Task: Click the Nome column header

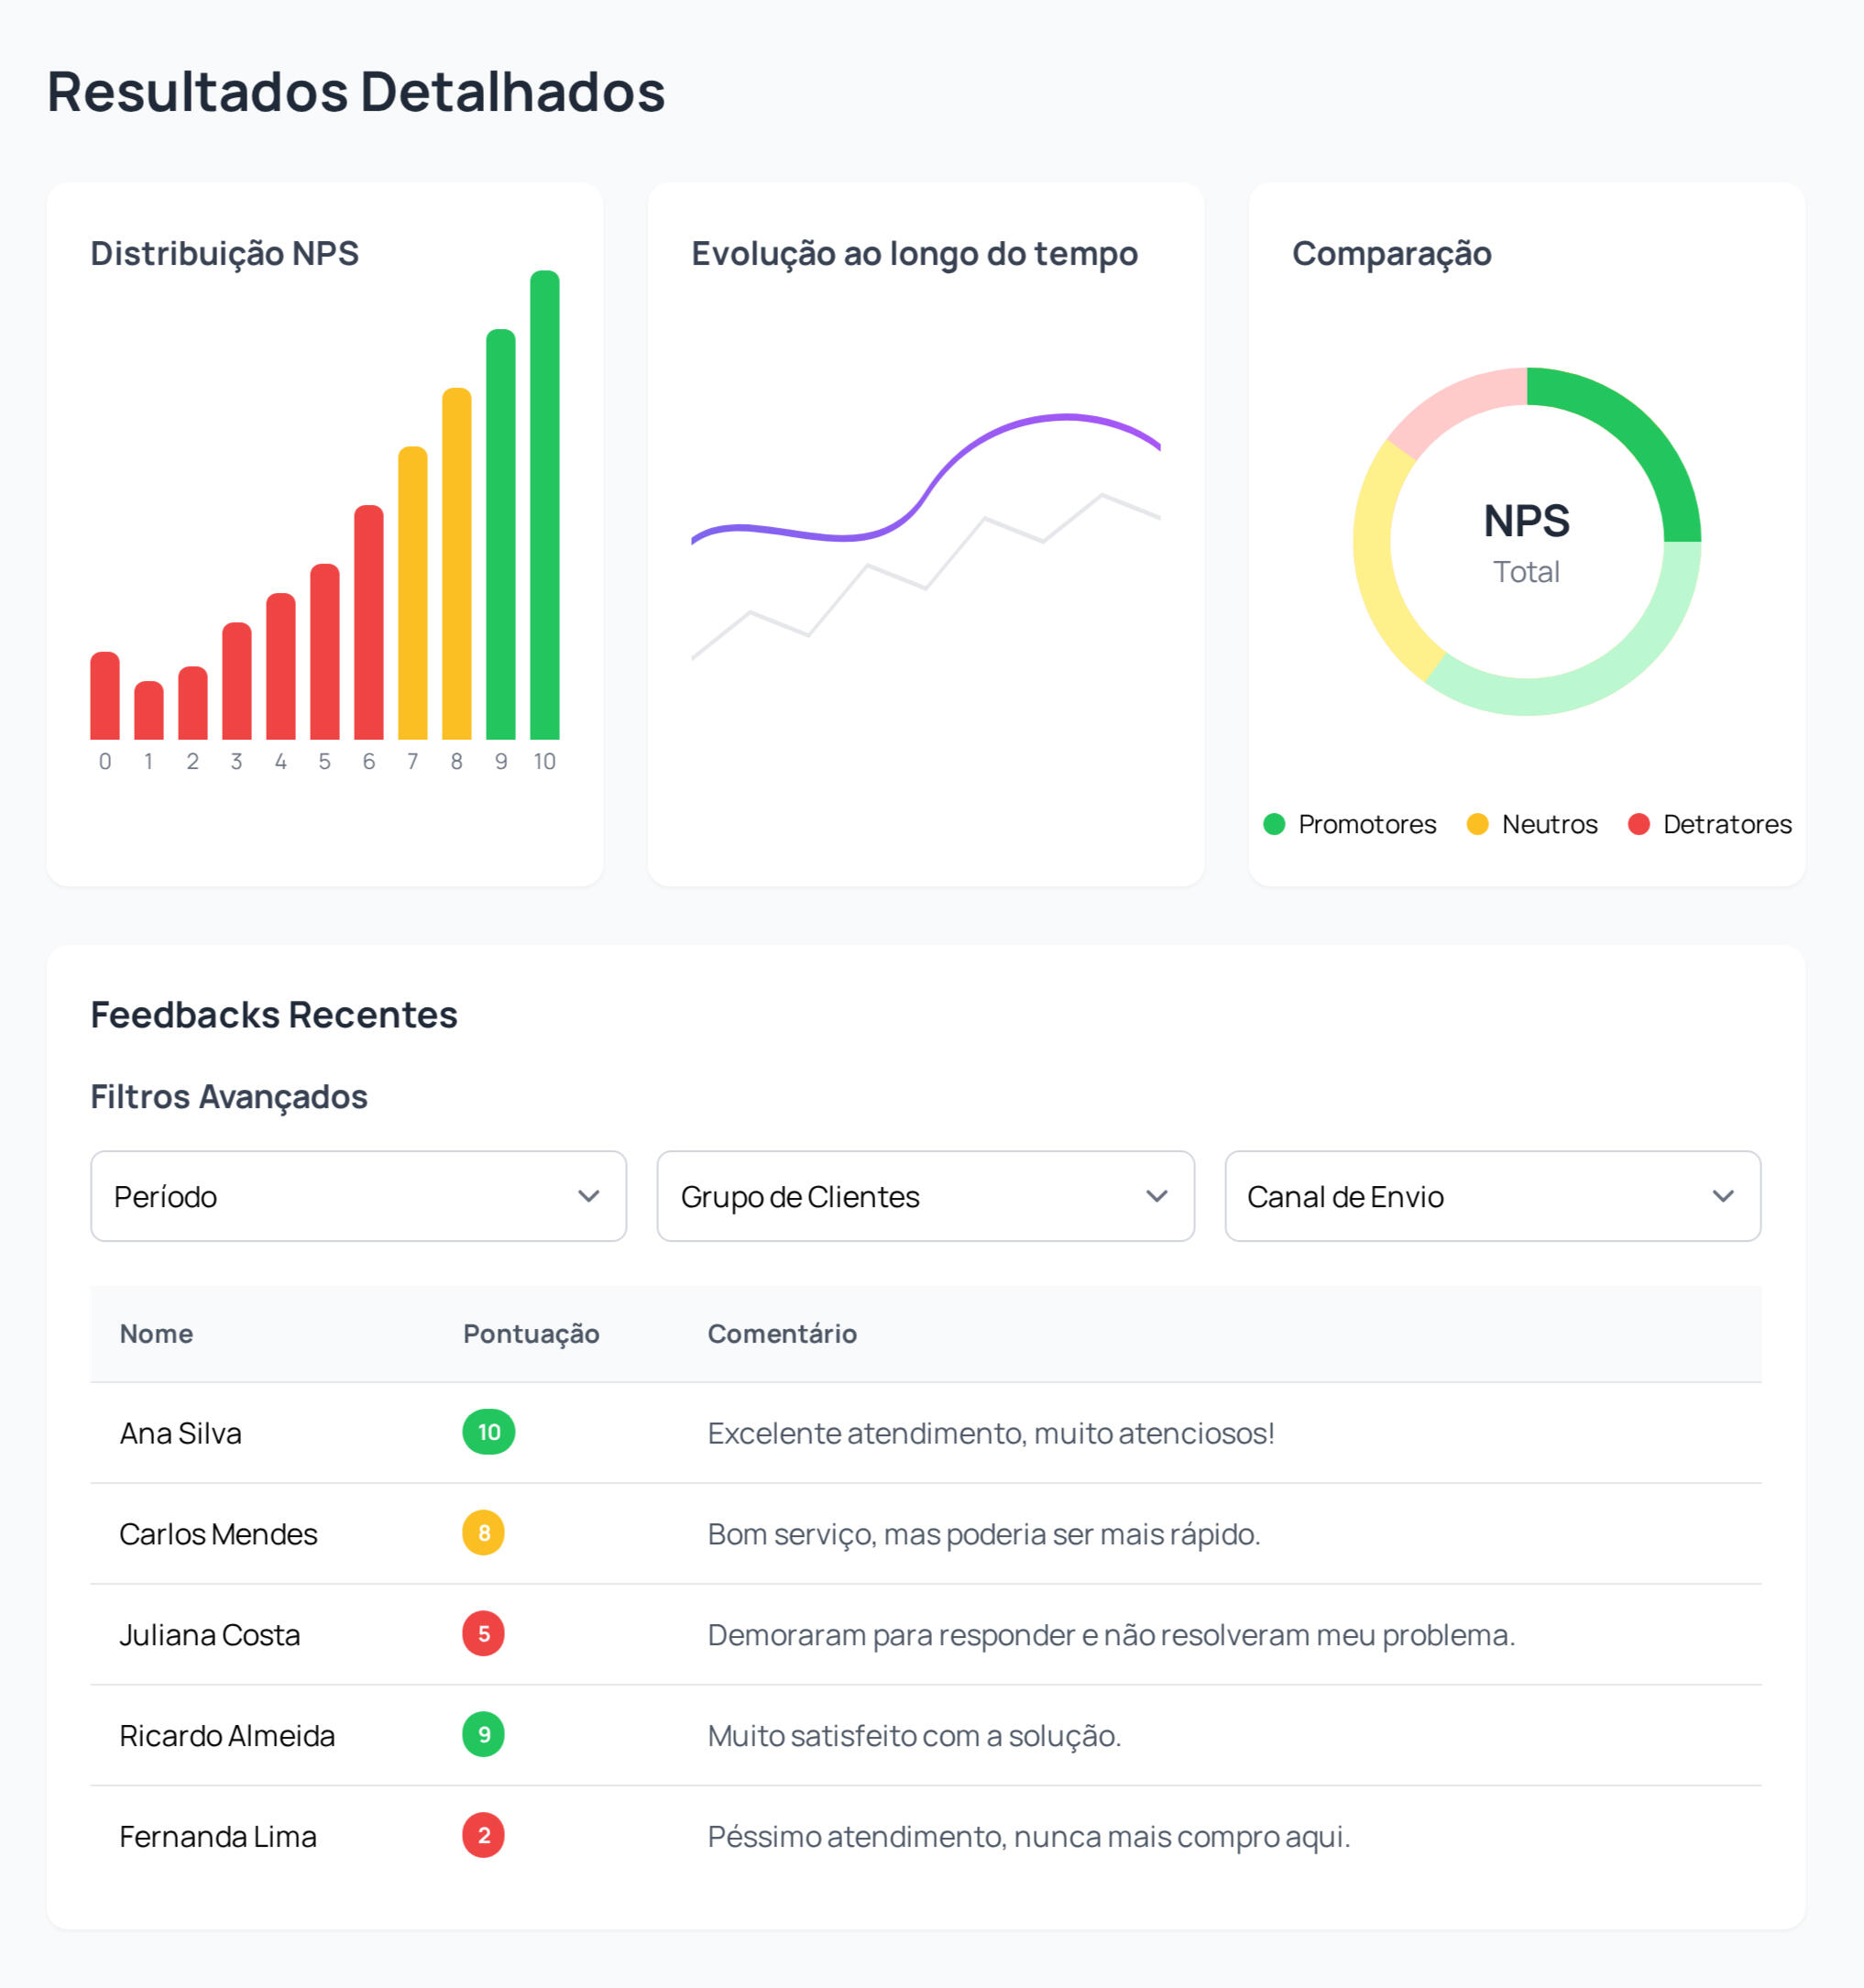Action: click(x=156, y=1334)
